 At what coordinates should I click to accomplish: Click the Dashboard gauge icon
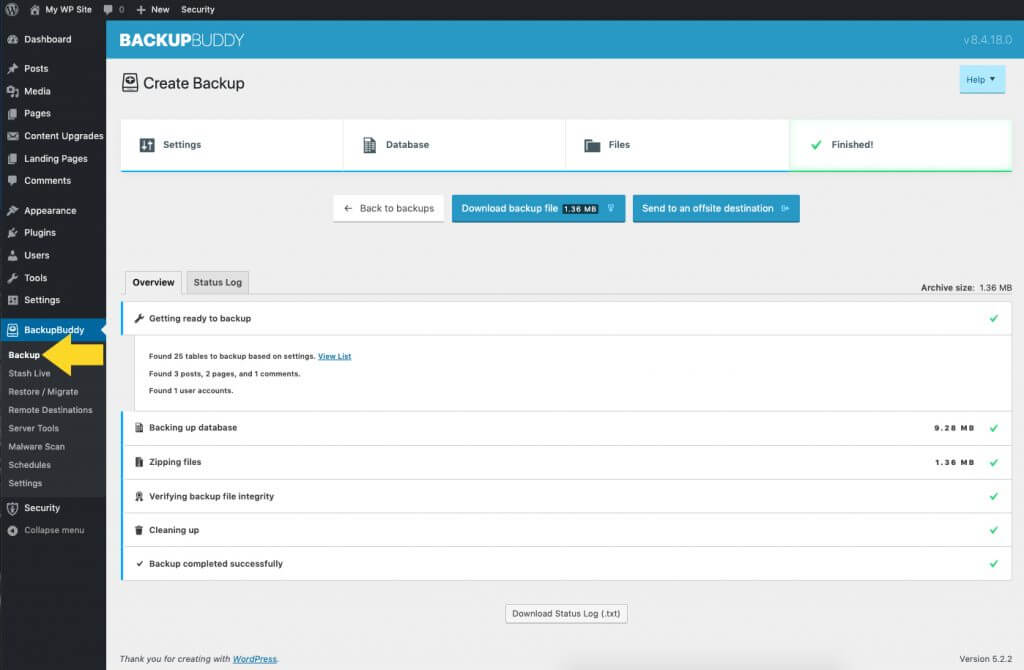point(12,39)
